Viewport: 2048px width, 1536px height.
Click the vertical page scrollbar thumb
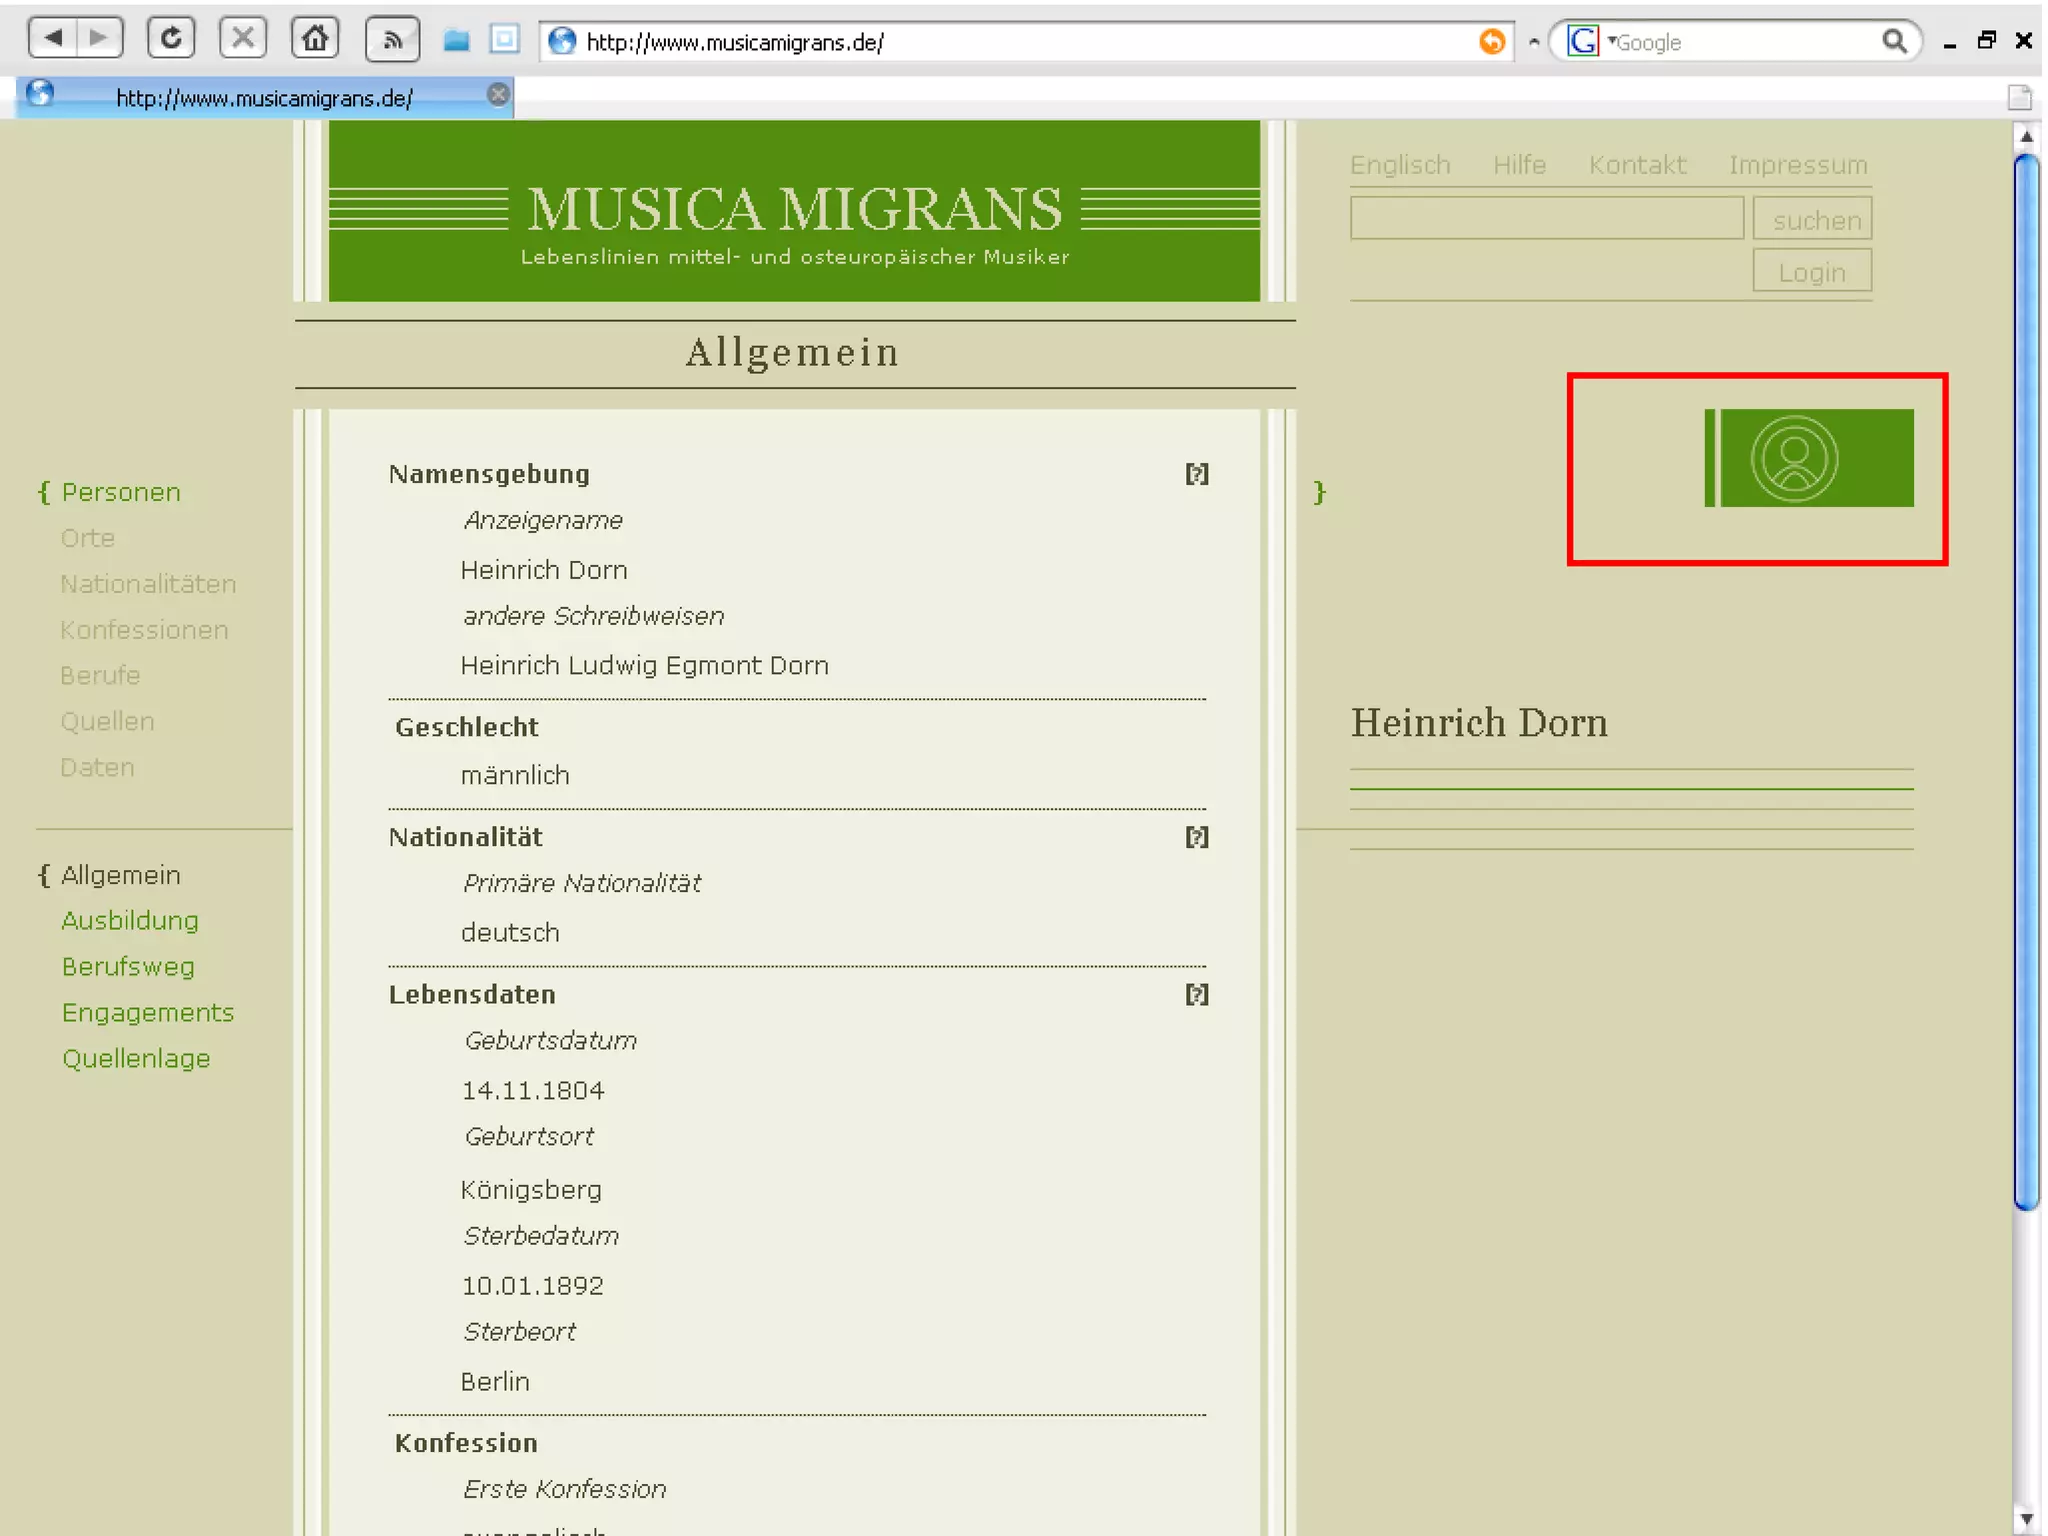tap(2026, 680)
